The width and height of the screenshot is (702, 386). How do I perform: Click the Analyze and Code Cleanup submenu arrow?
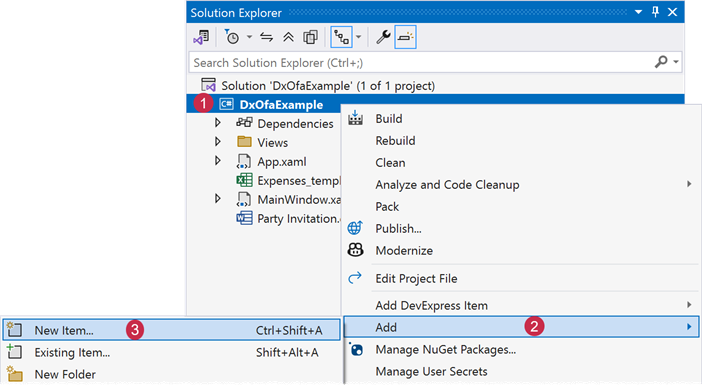click(689, 184)
